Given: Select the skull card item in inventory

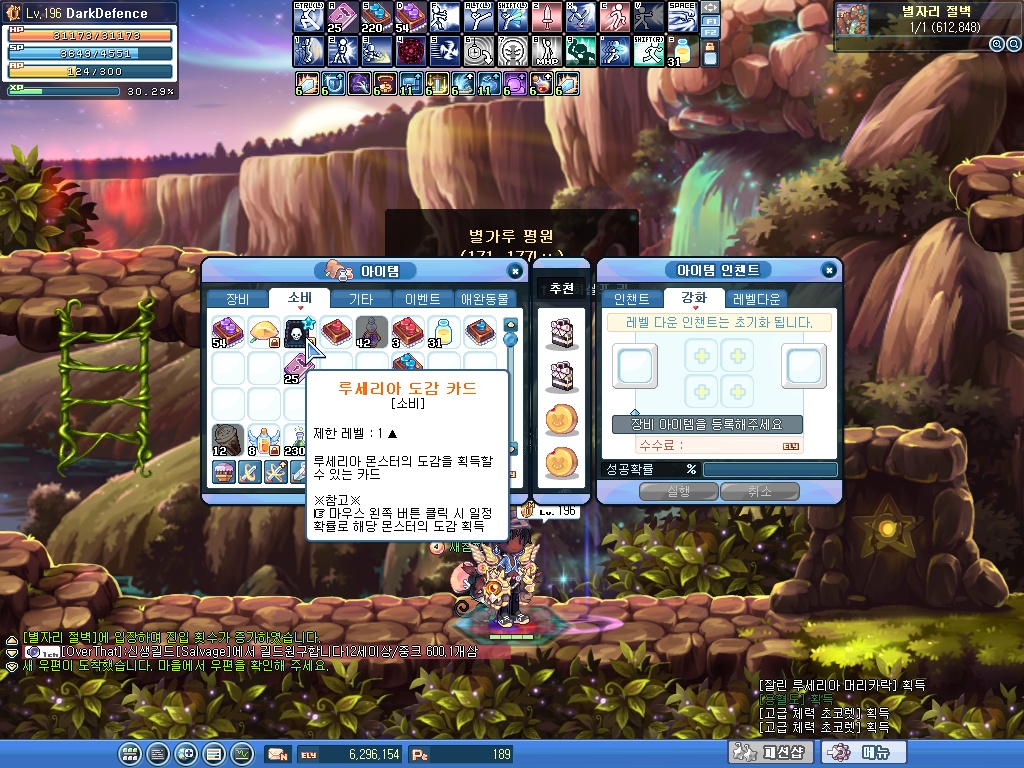Looking at the screenshot, I should pos(300,332).
